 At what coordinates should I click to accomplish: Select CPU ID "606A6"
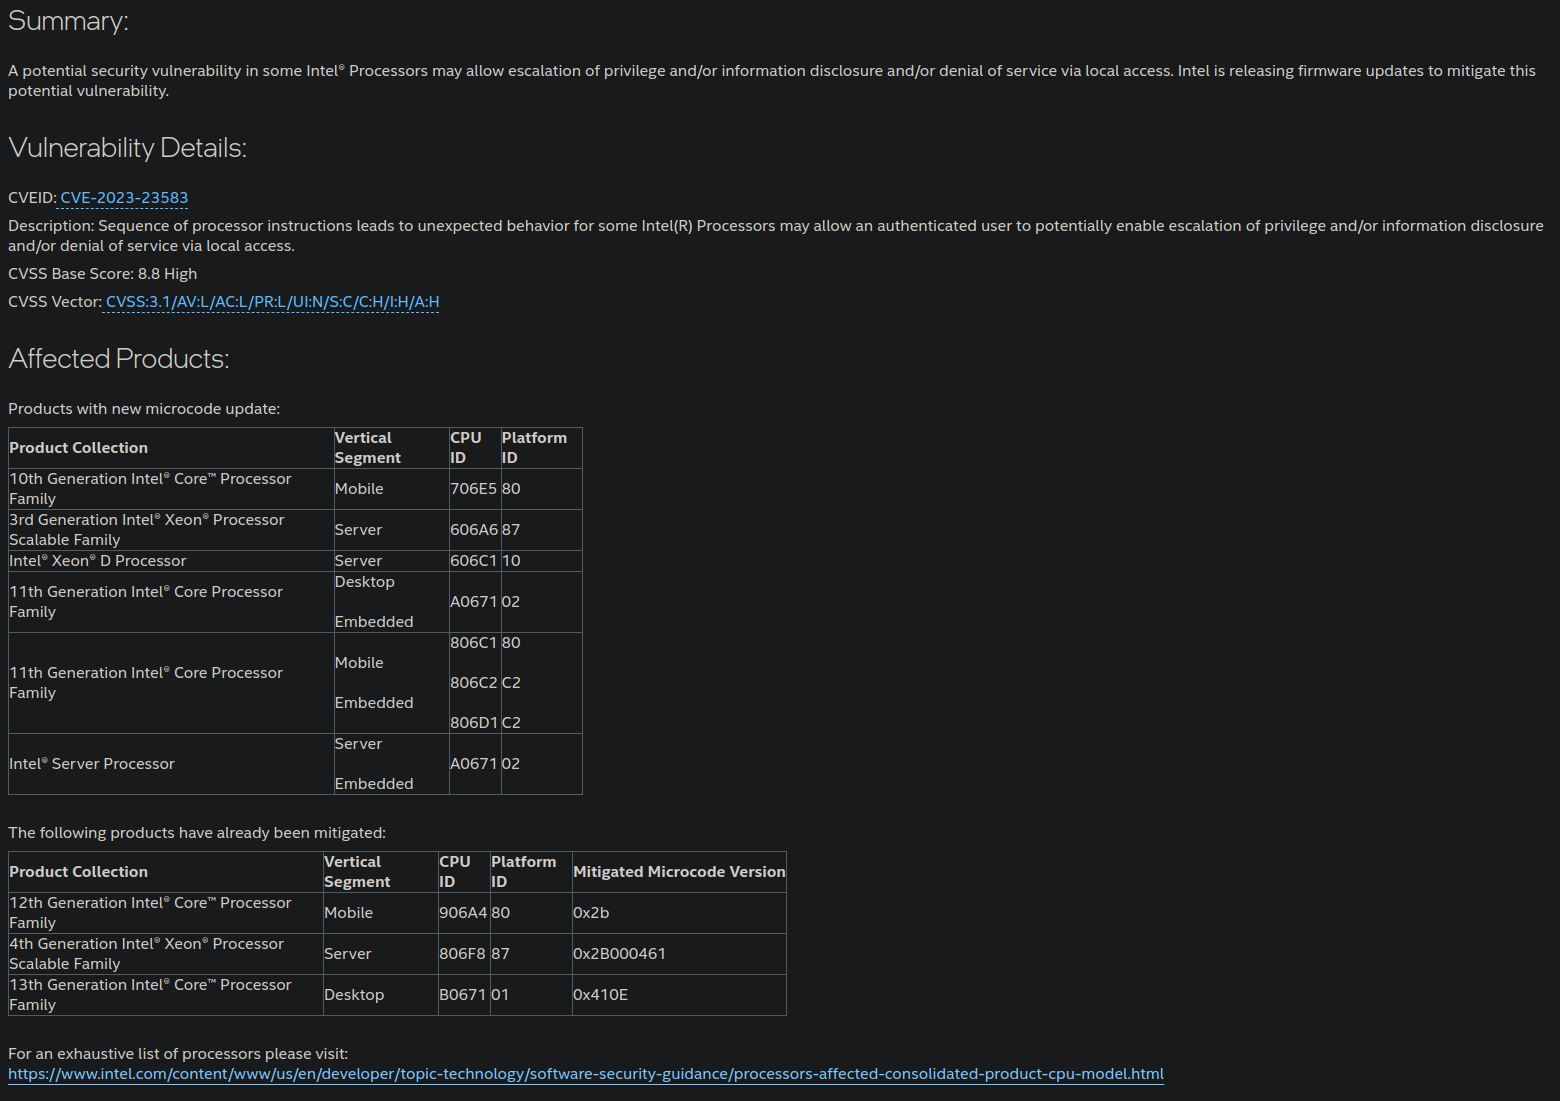click(474, 530)
